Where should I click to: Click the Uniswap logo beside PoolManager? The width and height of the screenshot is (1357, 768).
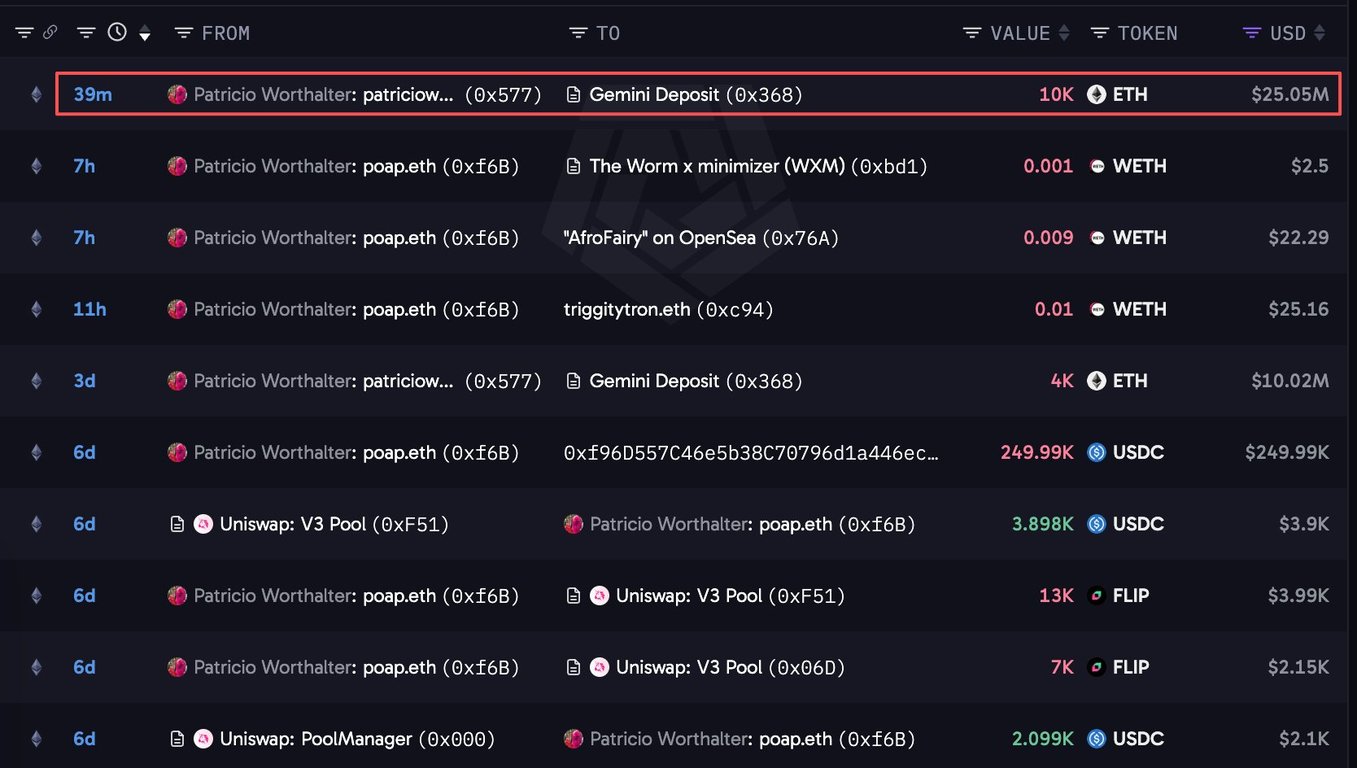pos(203,739)
